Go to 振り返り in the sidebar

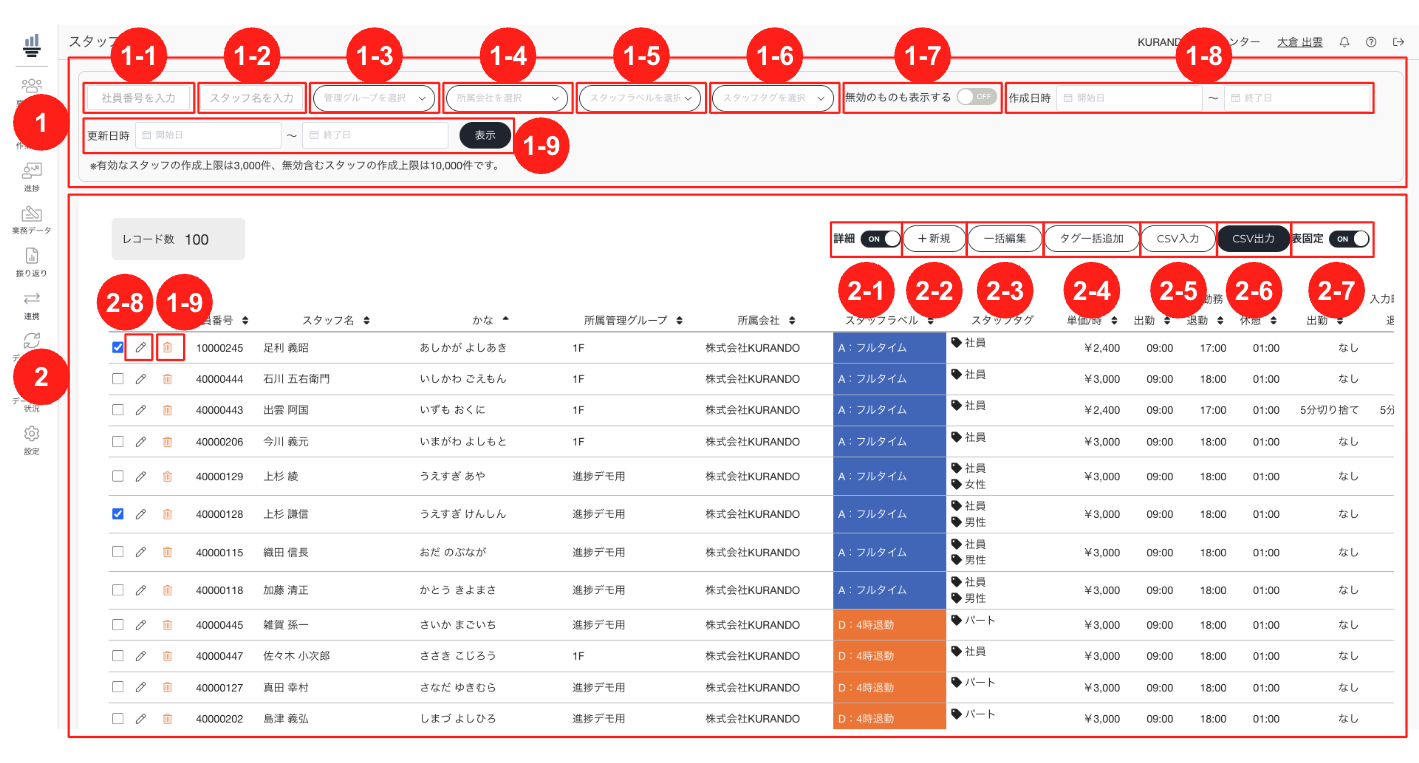pyautogui.click(x=31, y=262)
